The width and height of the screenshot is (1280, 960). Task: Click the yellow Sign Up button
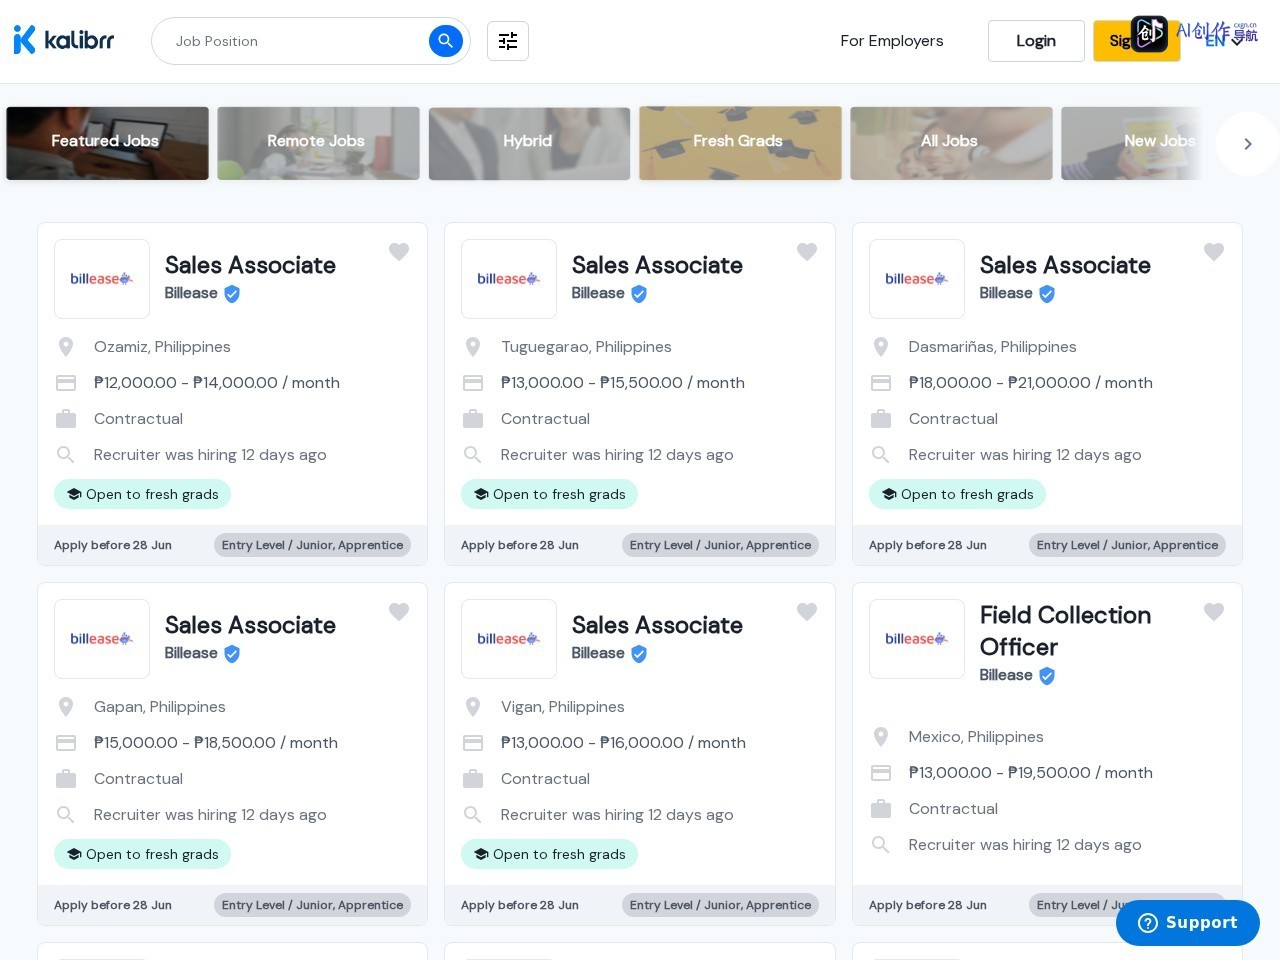coord(1136,41)
